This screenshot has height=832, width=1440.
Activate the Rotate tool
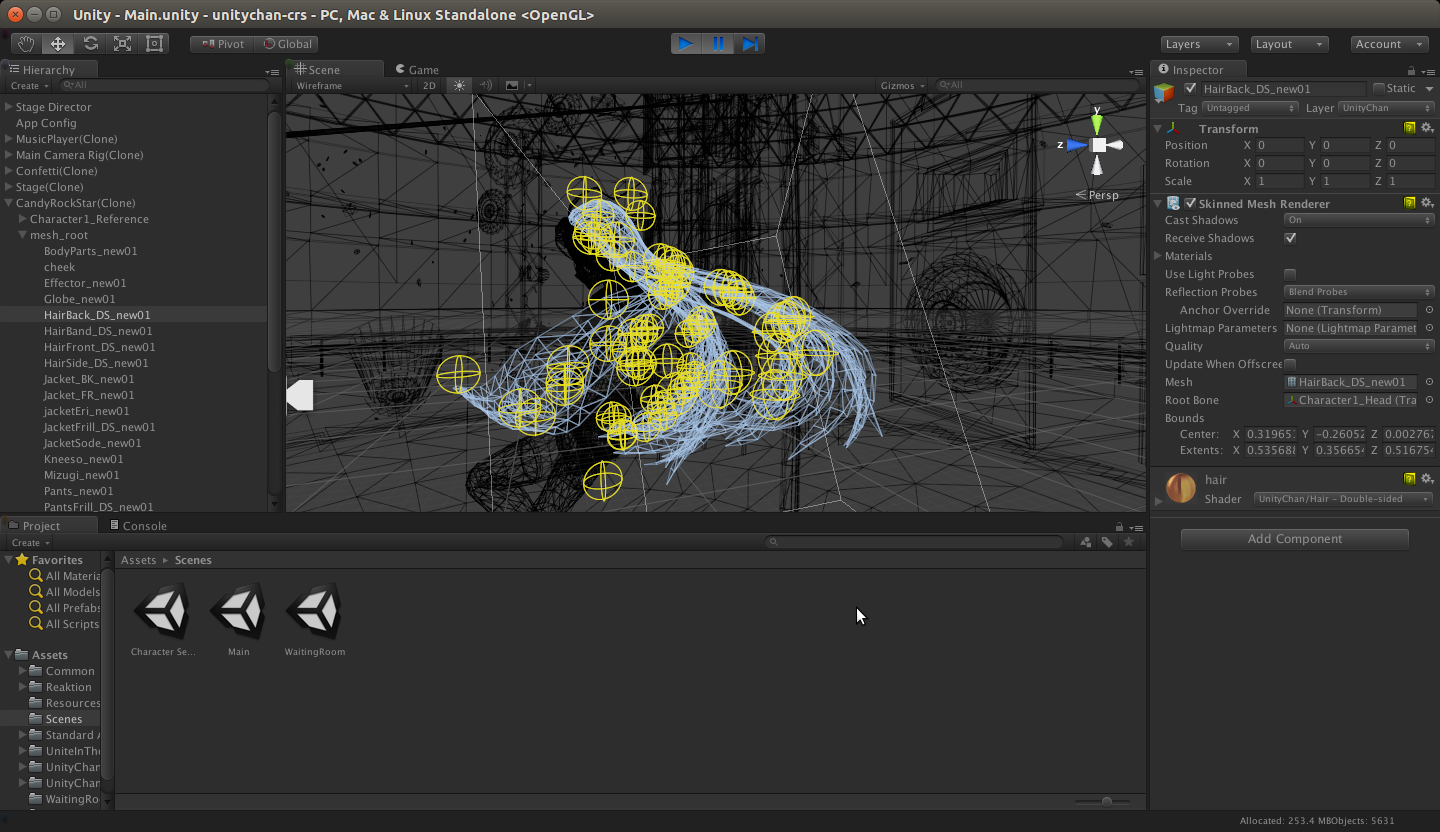pyautogui.click(x=90, y=43)
